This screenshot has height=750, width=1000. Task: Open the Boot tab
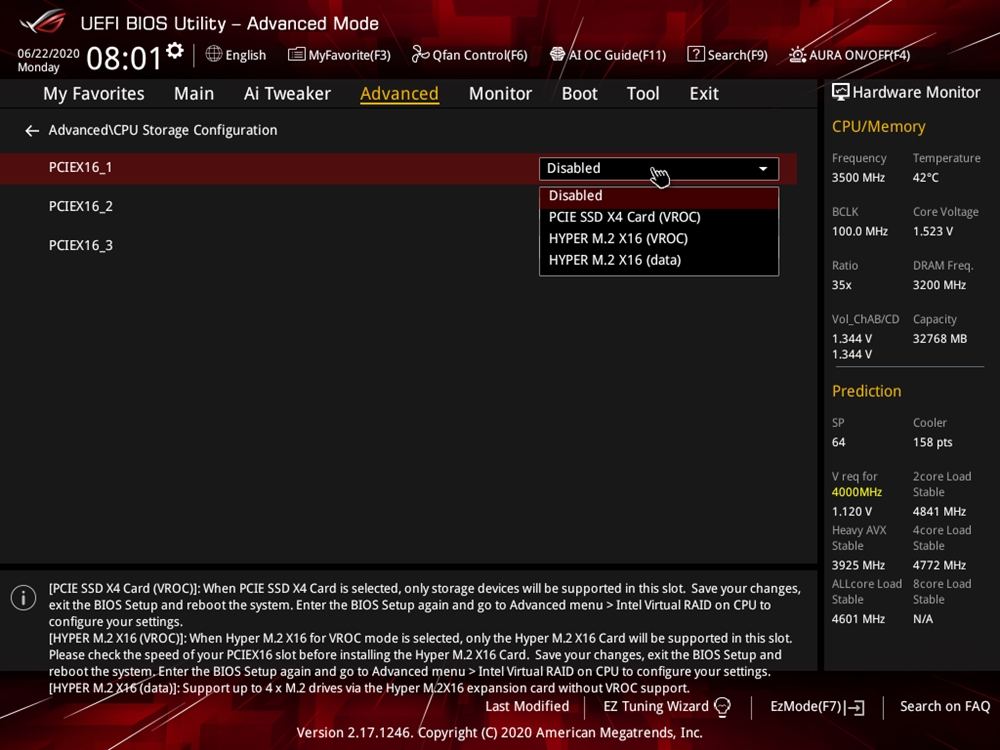tap(579, 94)
